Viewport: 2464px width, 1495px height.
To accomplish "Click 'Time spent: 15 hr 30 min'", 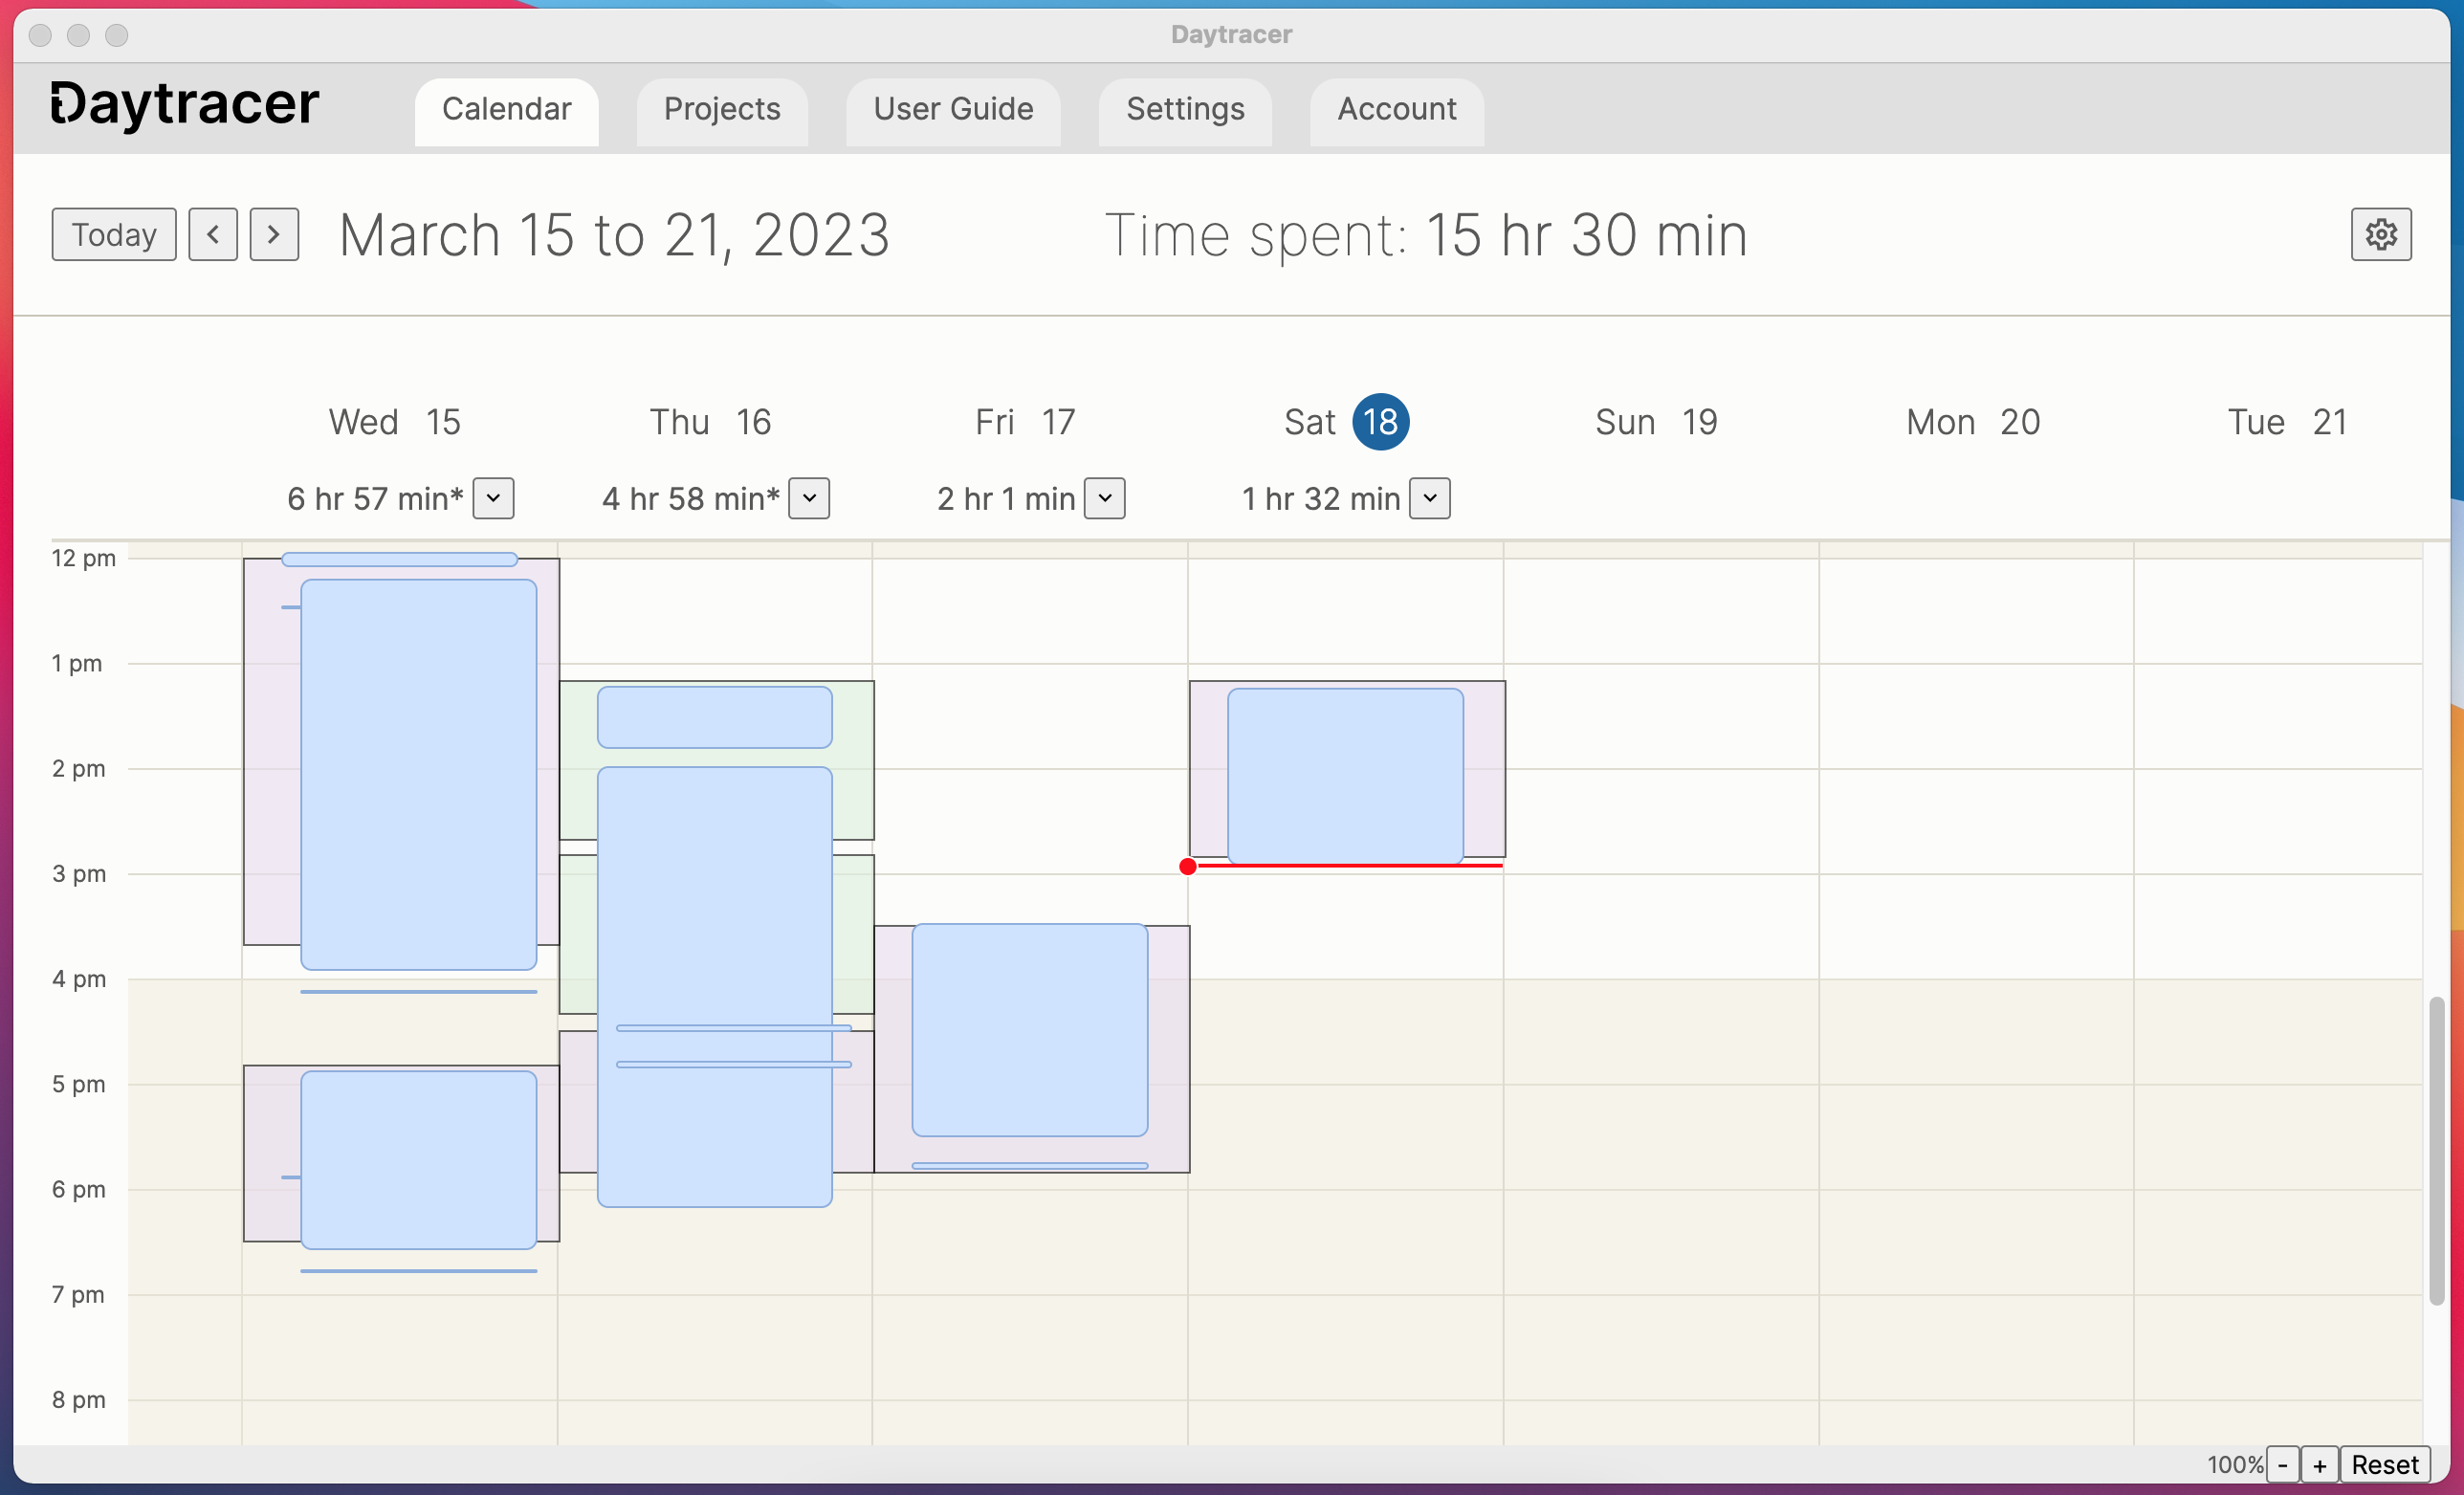I will (1426, 236).
